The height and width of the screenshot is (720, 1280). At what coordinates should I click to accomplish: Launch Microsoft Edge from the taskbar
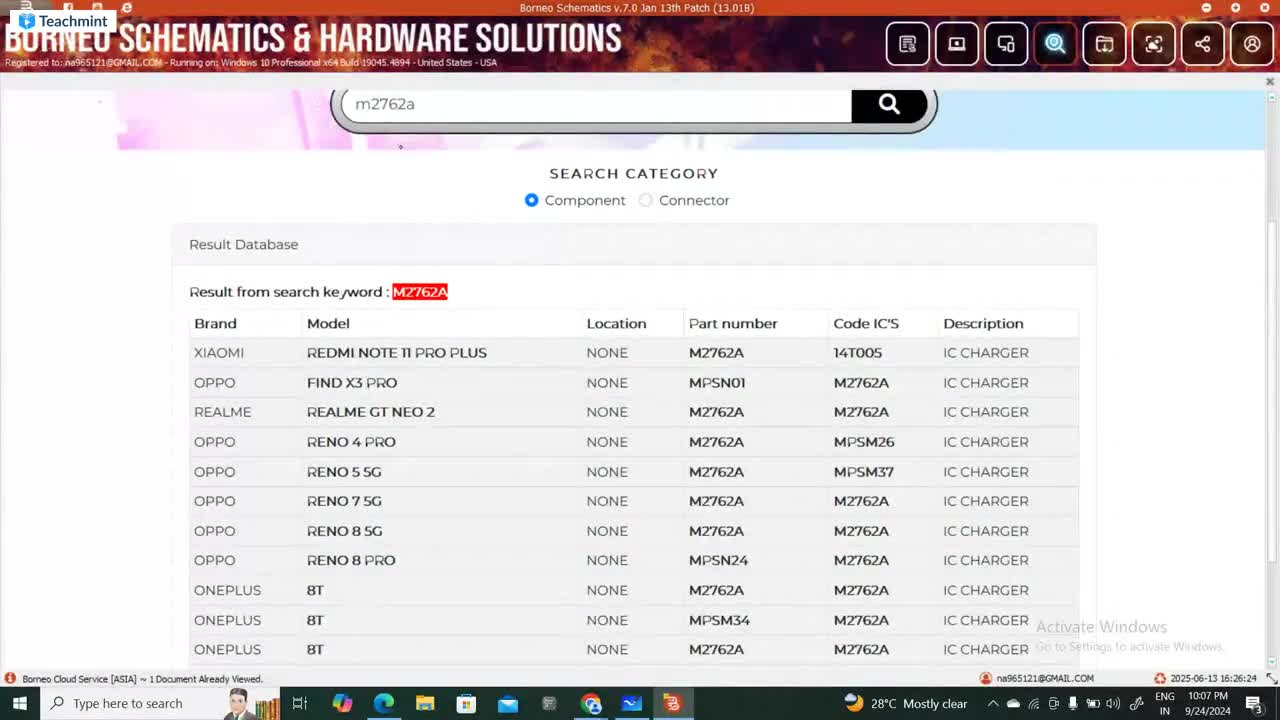(x=384, y=704)
